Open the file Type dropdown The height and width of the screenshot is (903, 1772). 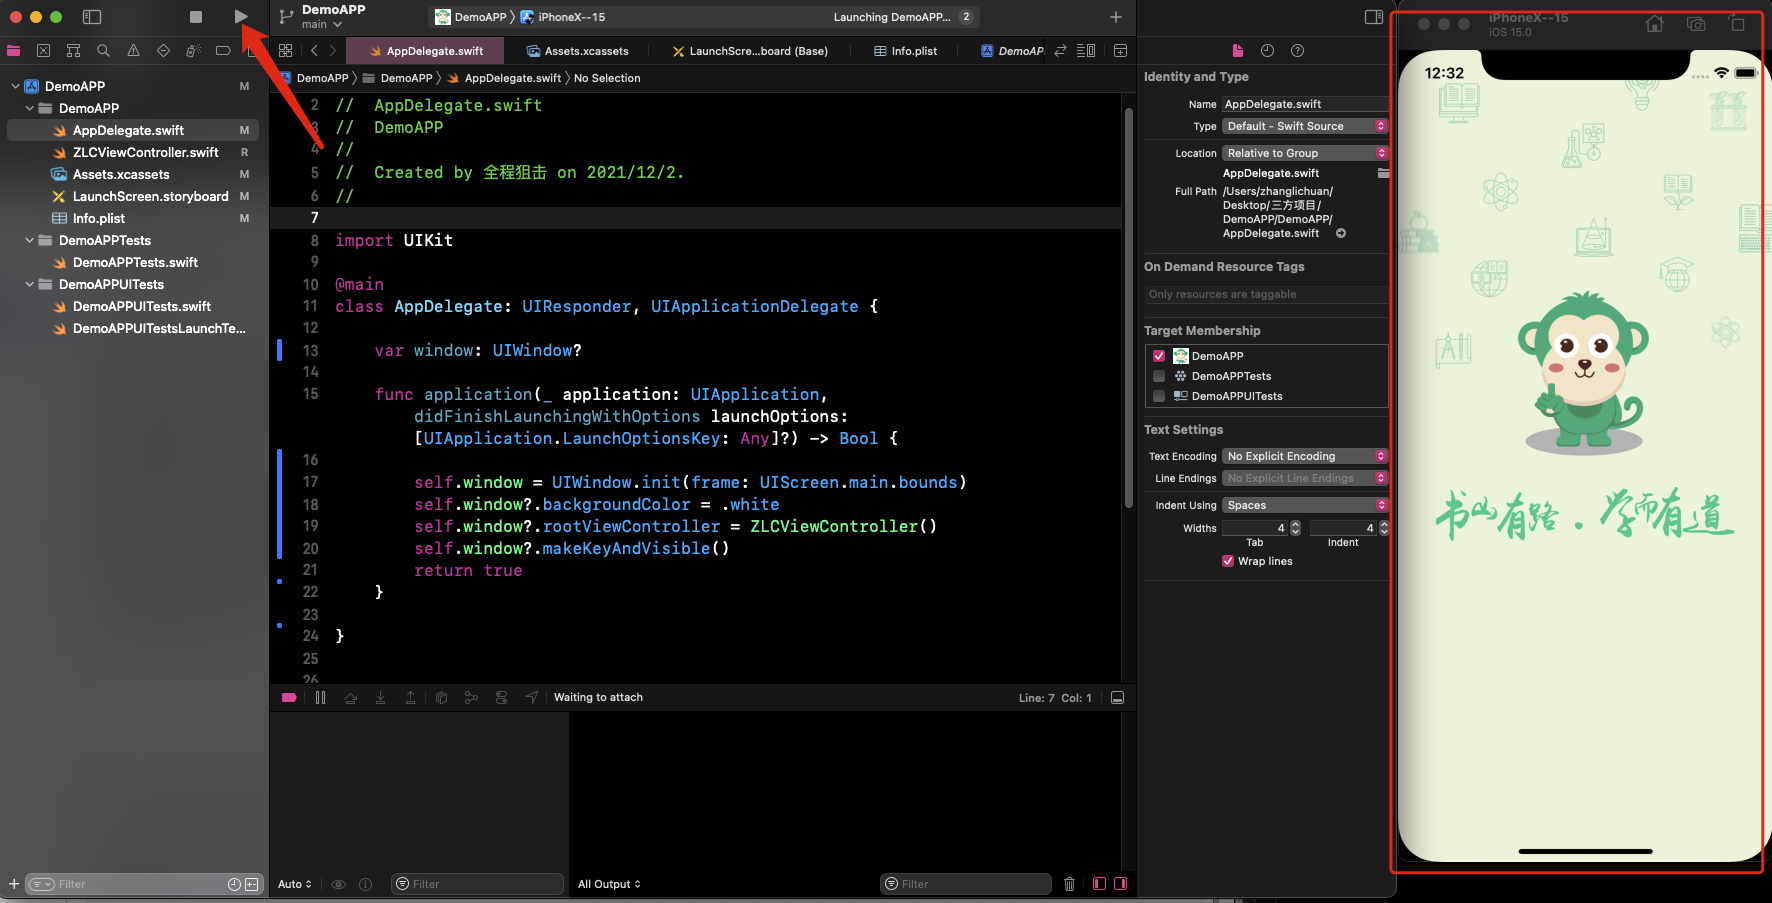pos(1305,126)
